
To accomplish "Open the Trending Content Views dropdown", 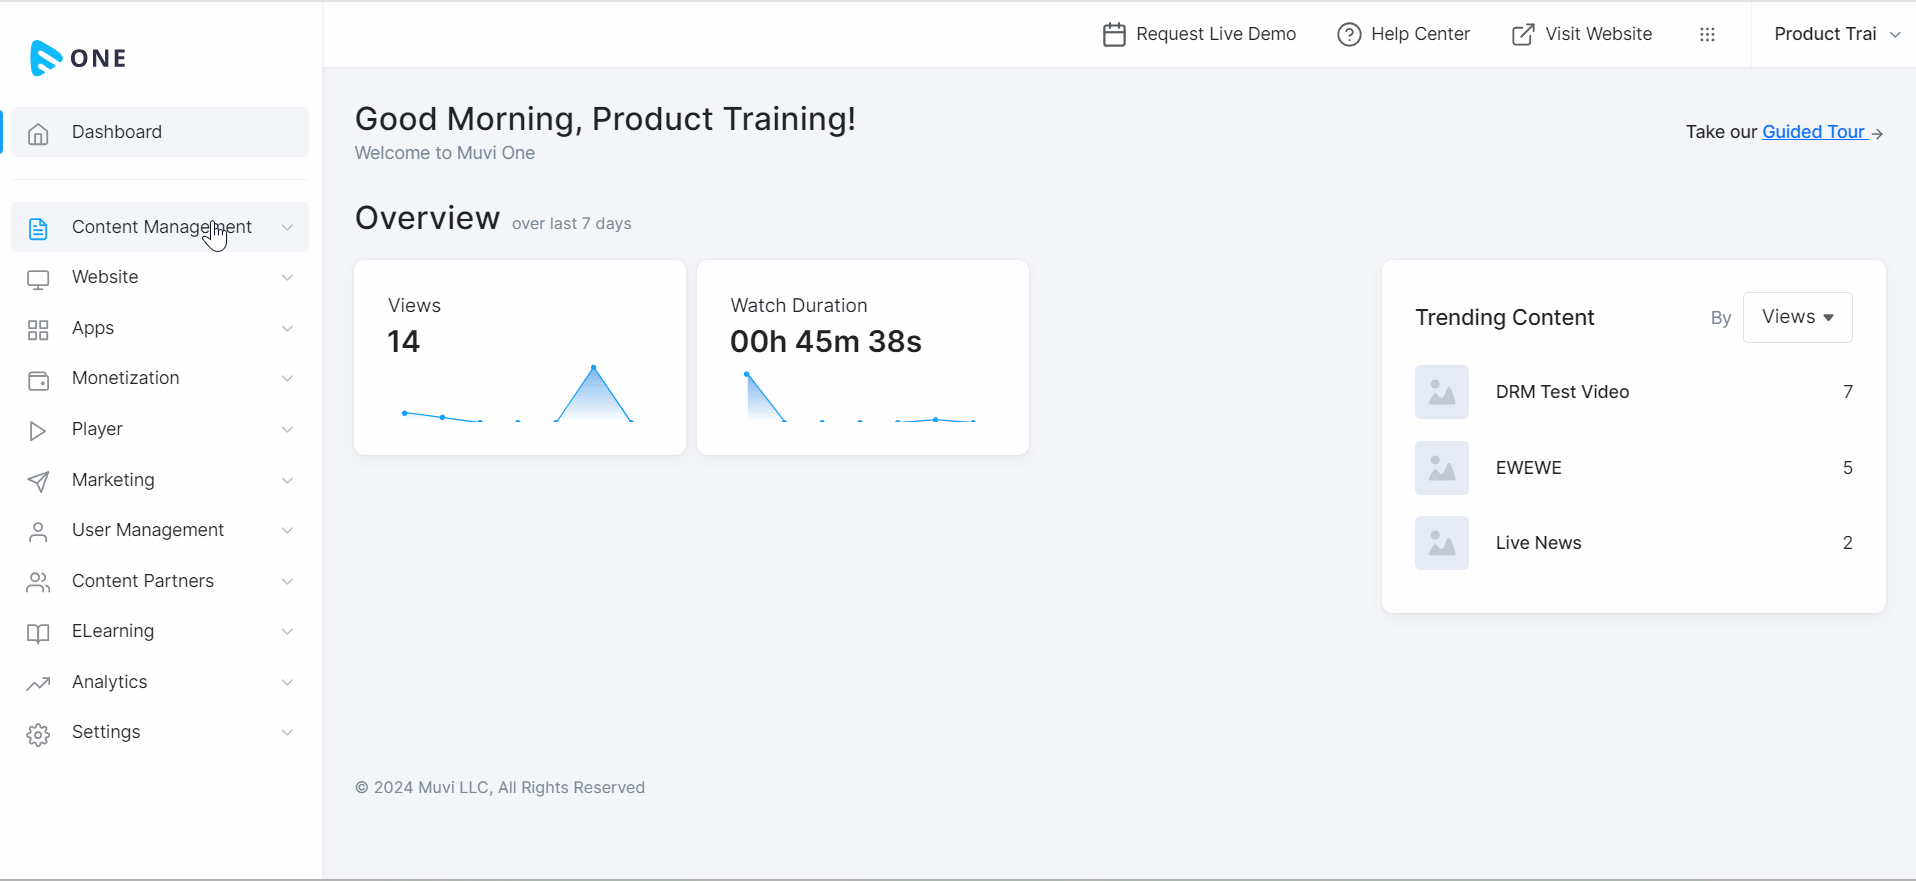I will (1797, 317).
